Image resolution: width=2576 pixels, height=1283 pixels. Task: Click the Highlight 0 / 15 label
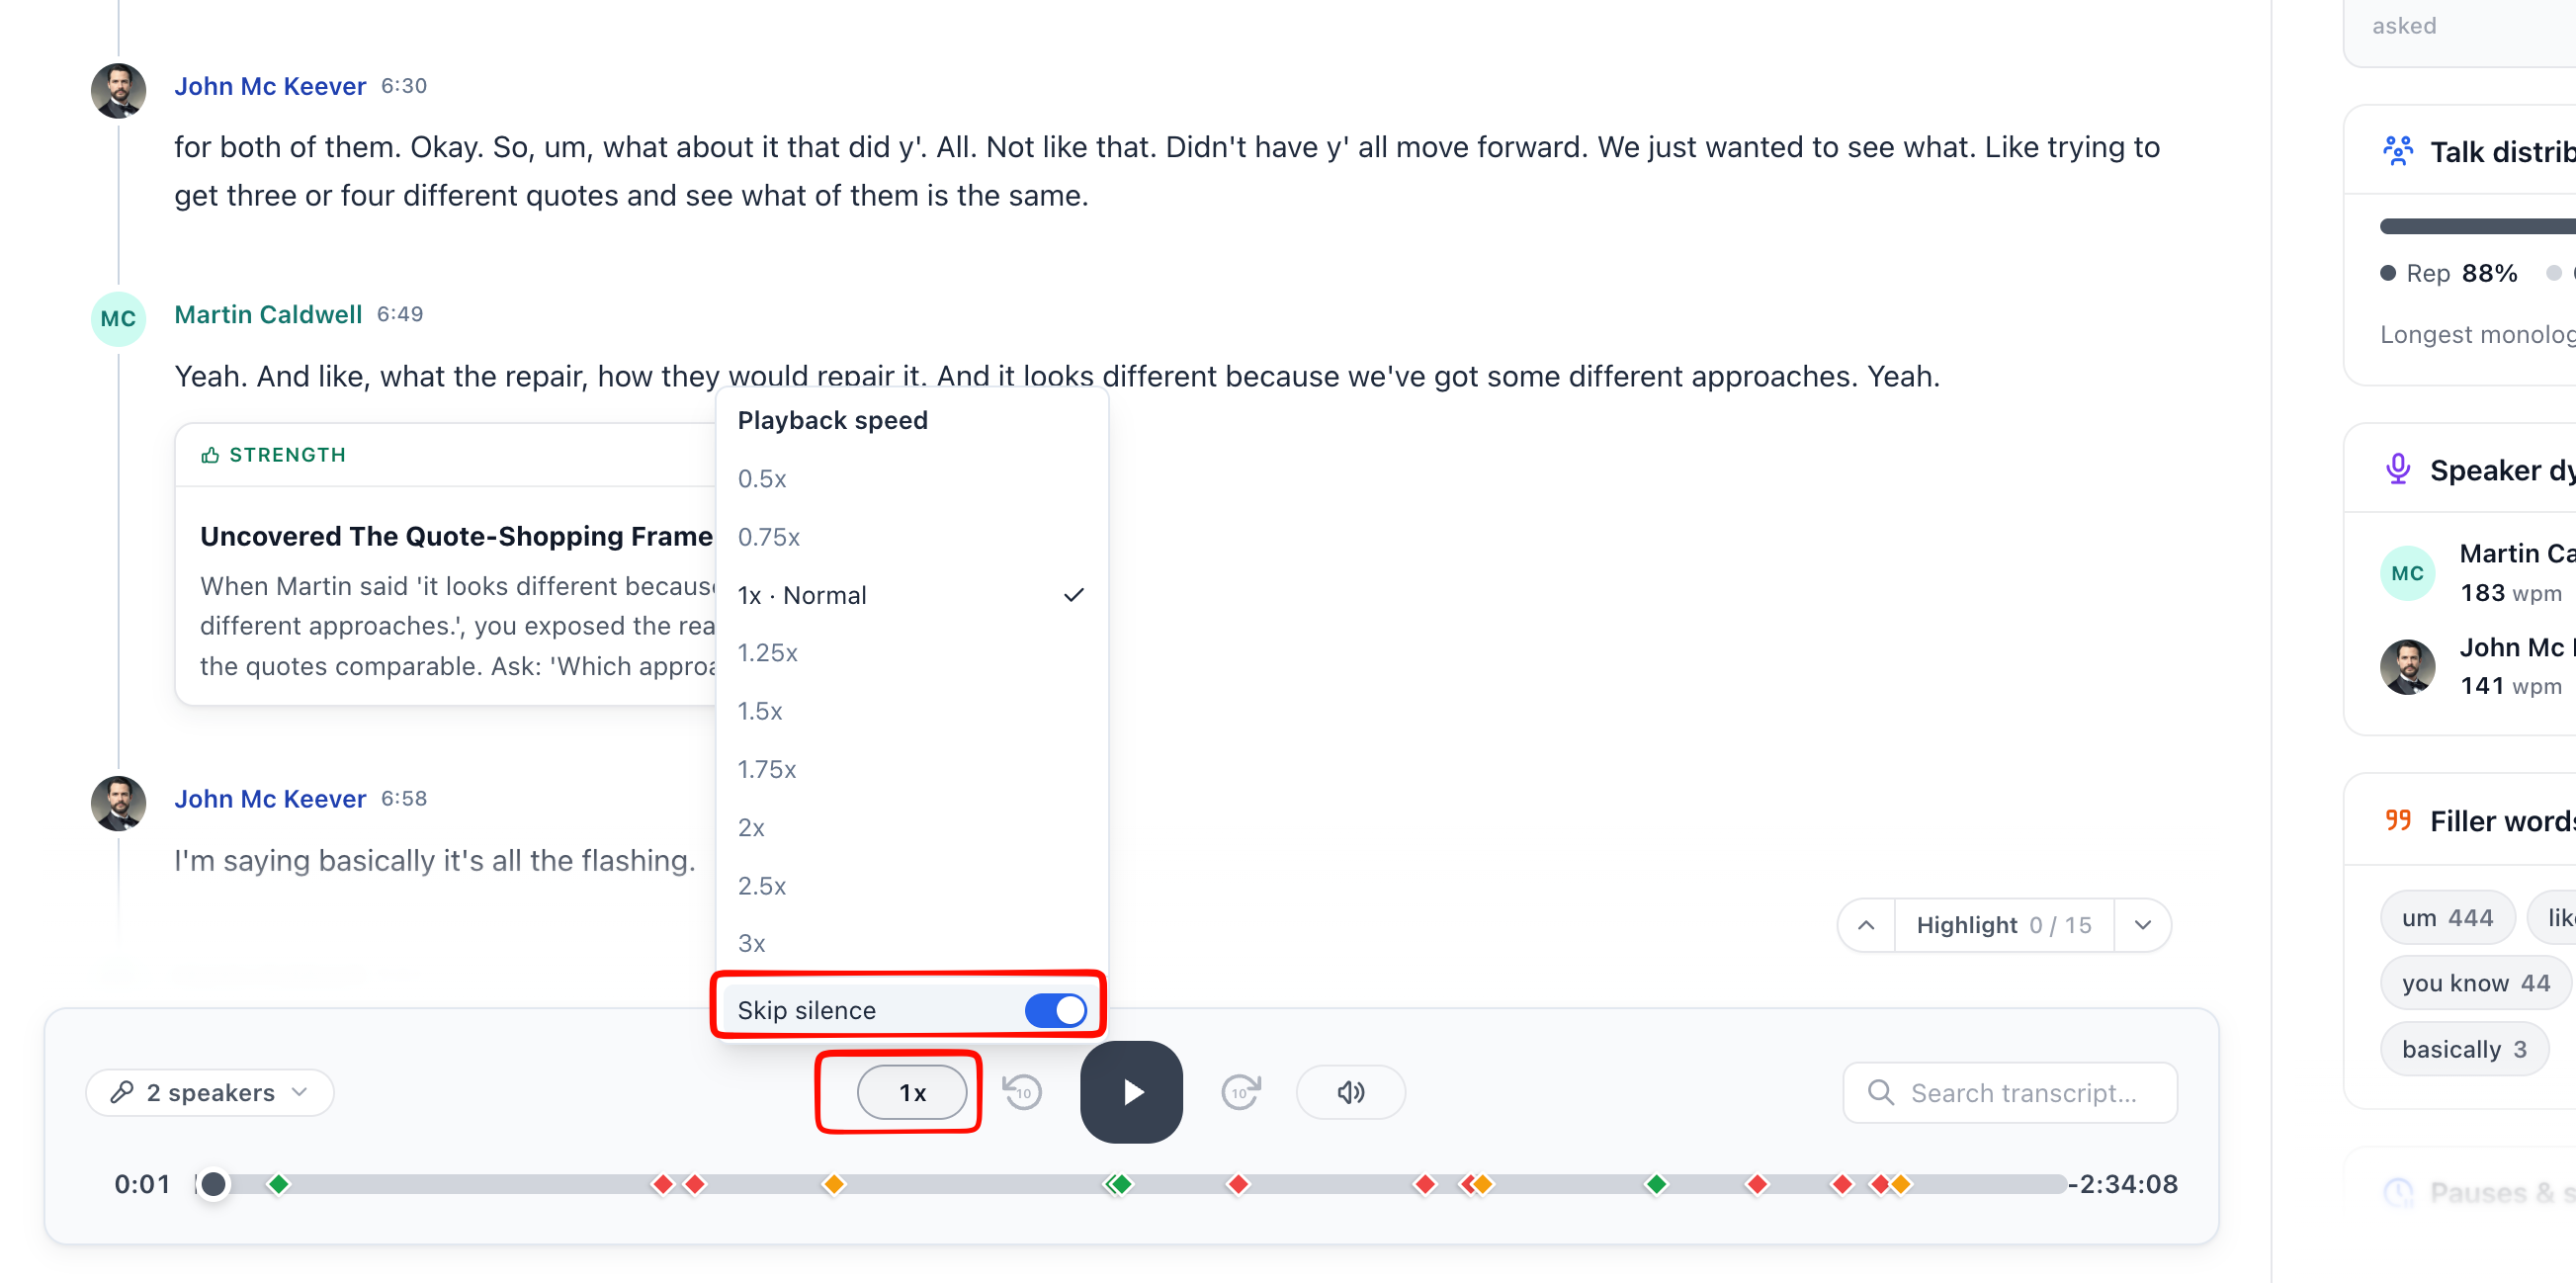pyautogui.click(x=2003, y=925)
